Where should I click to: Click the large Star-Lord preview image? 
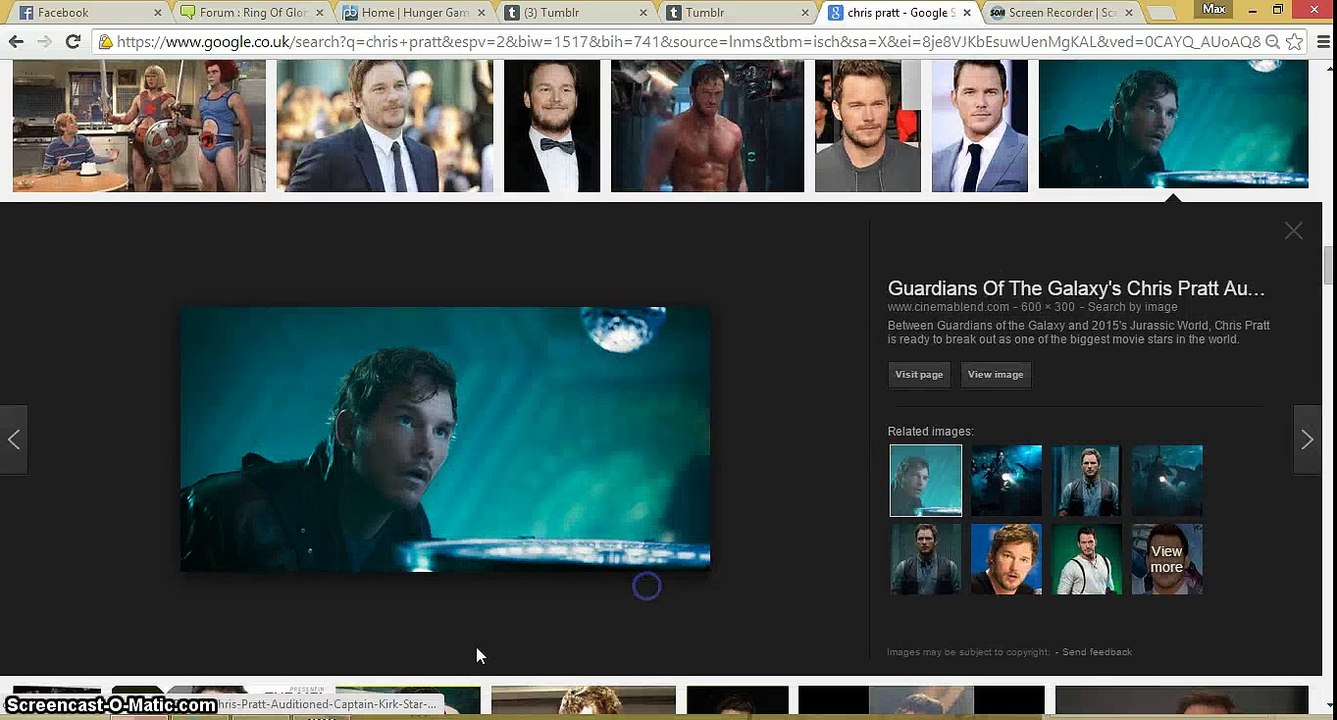(x=445, y=439)
